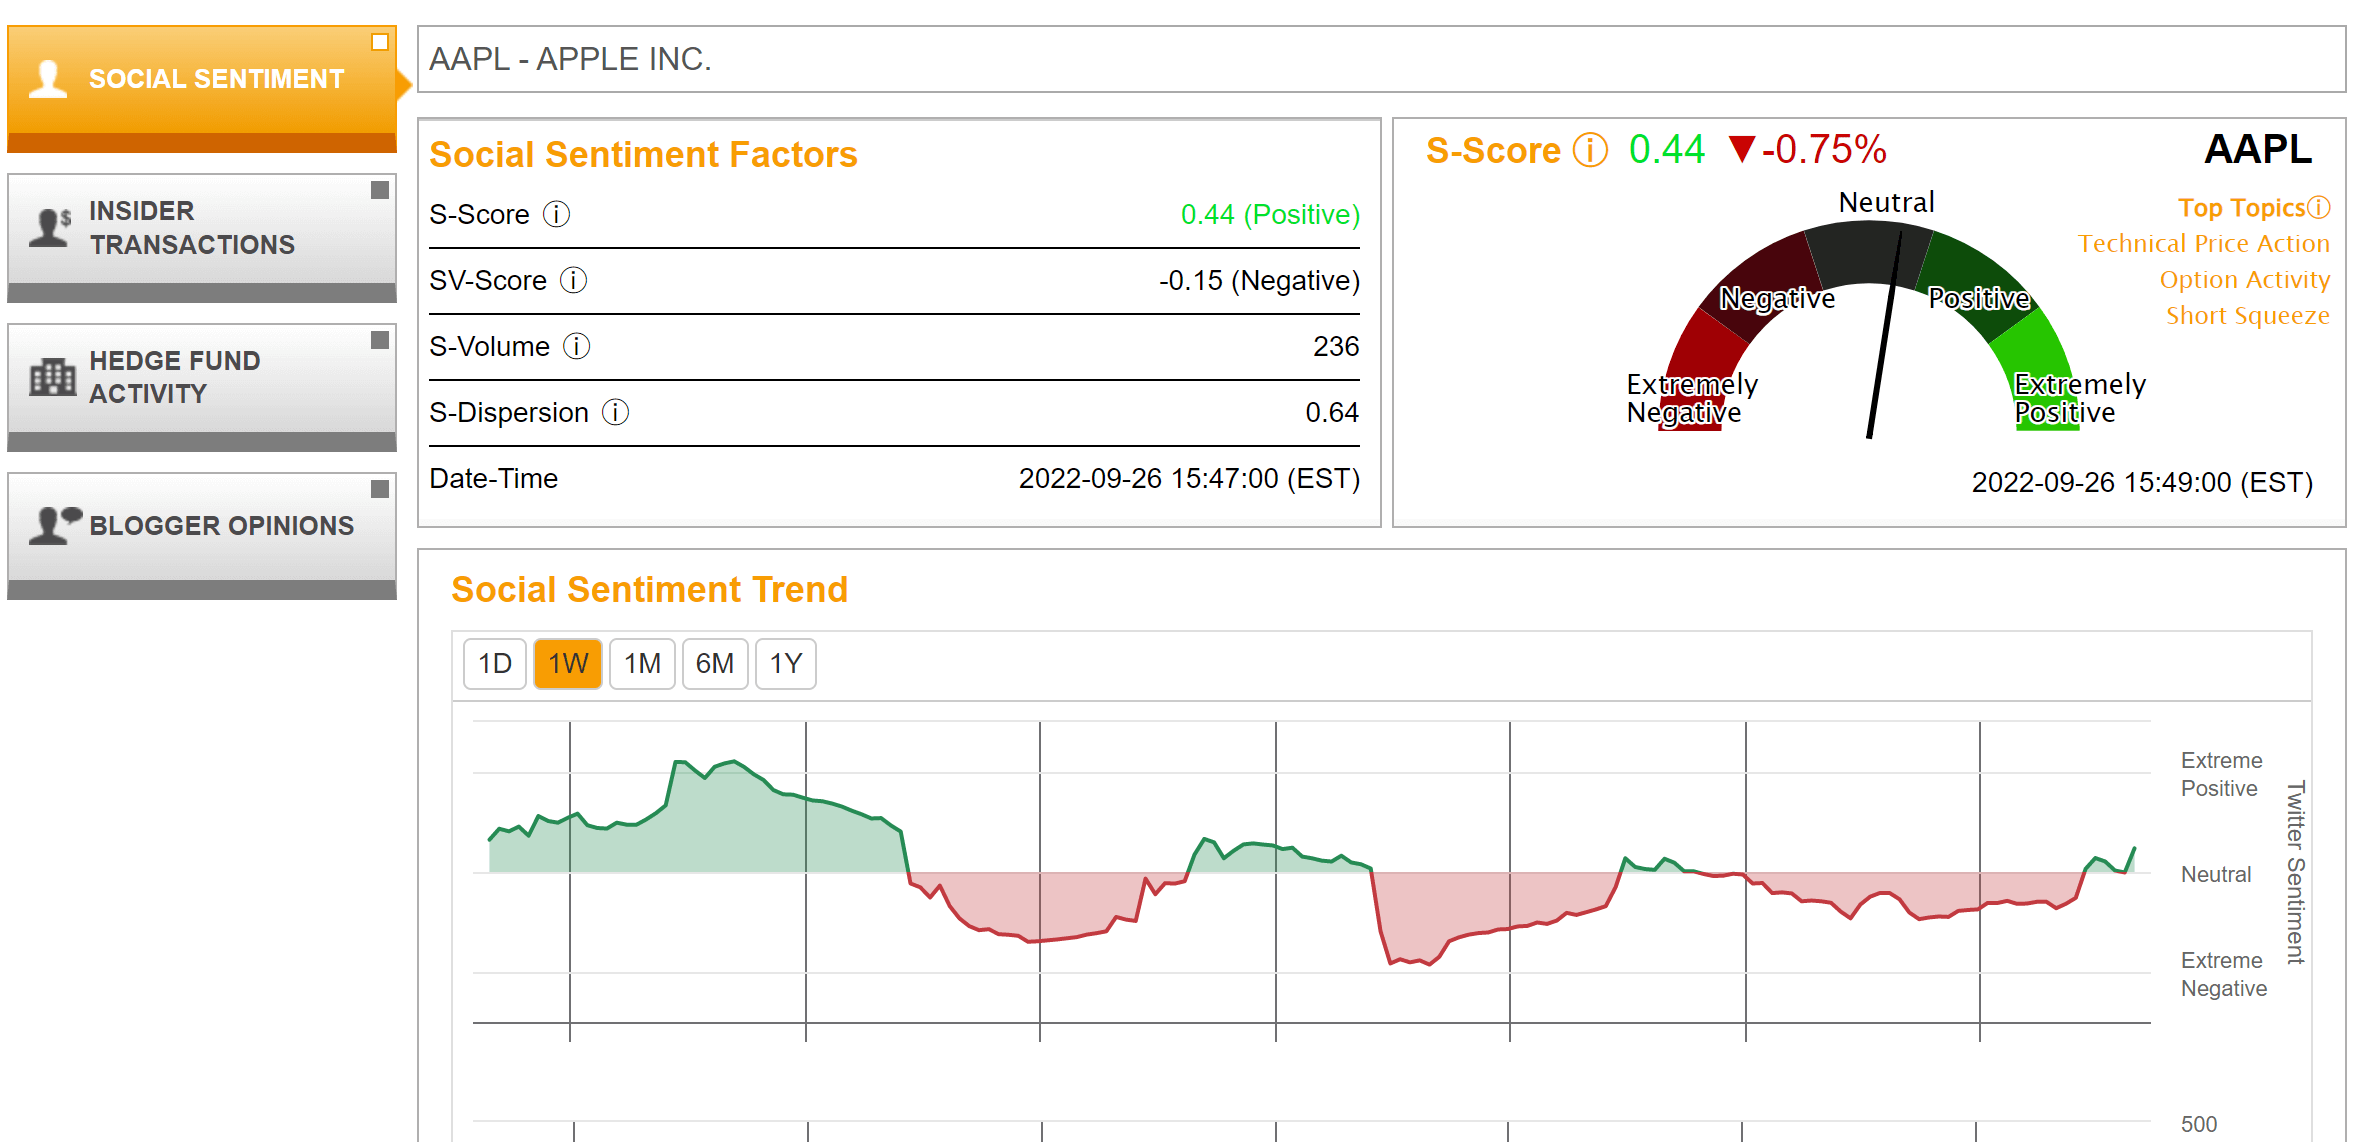Open the Short Squeeze topic
Image resolution: width=2364 pixels, height=1142 pixels.
click(2248, 316)
